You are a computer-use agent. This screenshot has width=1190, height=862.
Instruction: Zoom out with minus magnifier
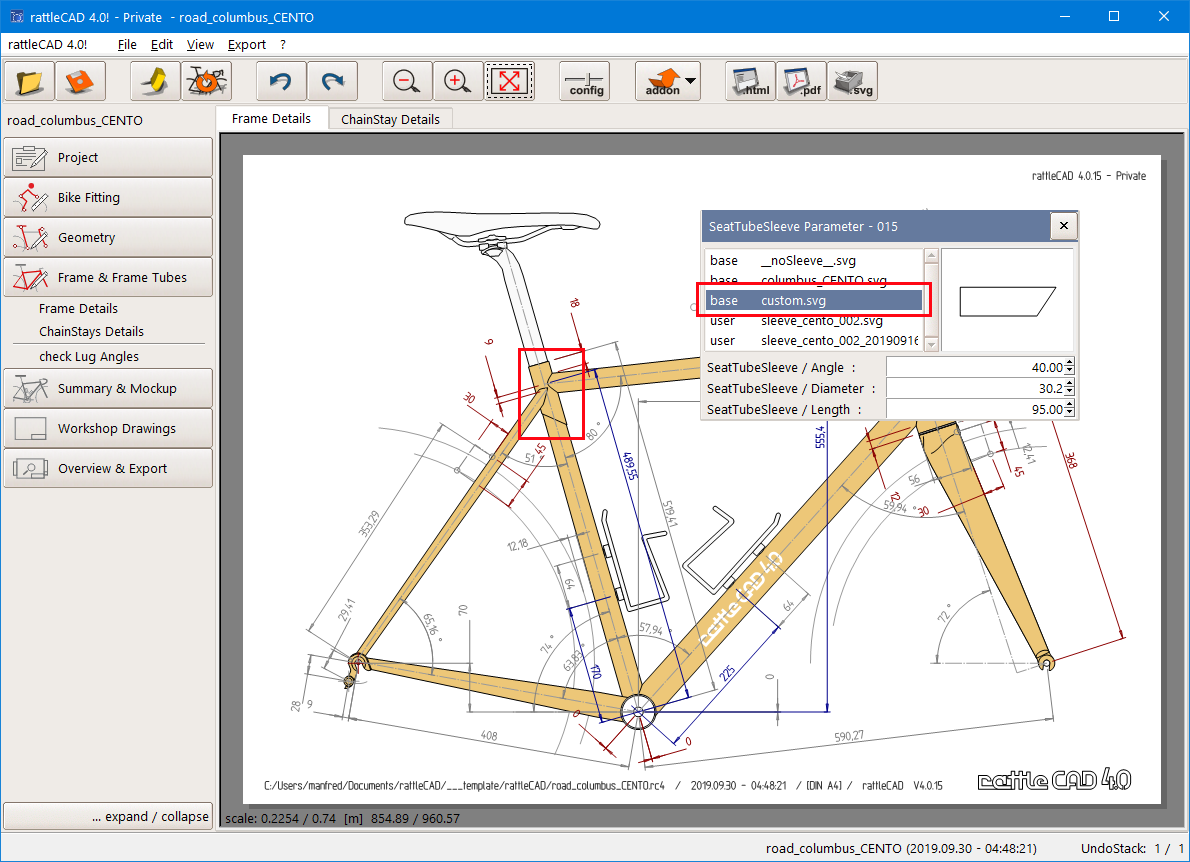click(x=408, y=81)
